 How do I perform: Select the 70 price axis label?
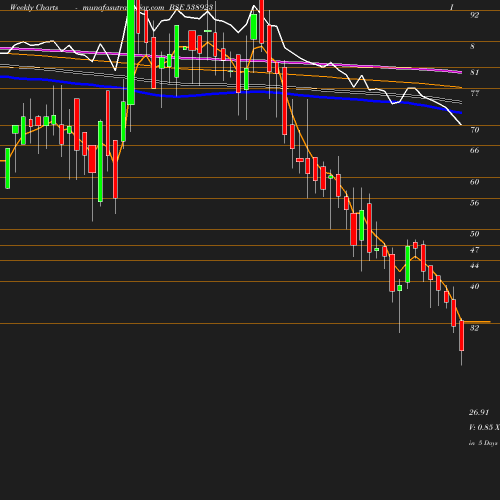pos(474,130)
